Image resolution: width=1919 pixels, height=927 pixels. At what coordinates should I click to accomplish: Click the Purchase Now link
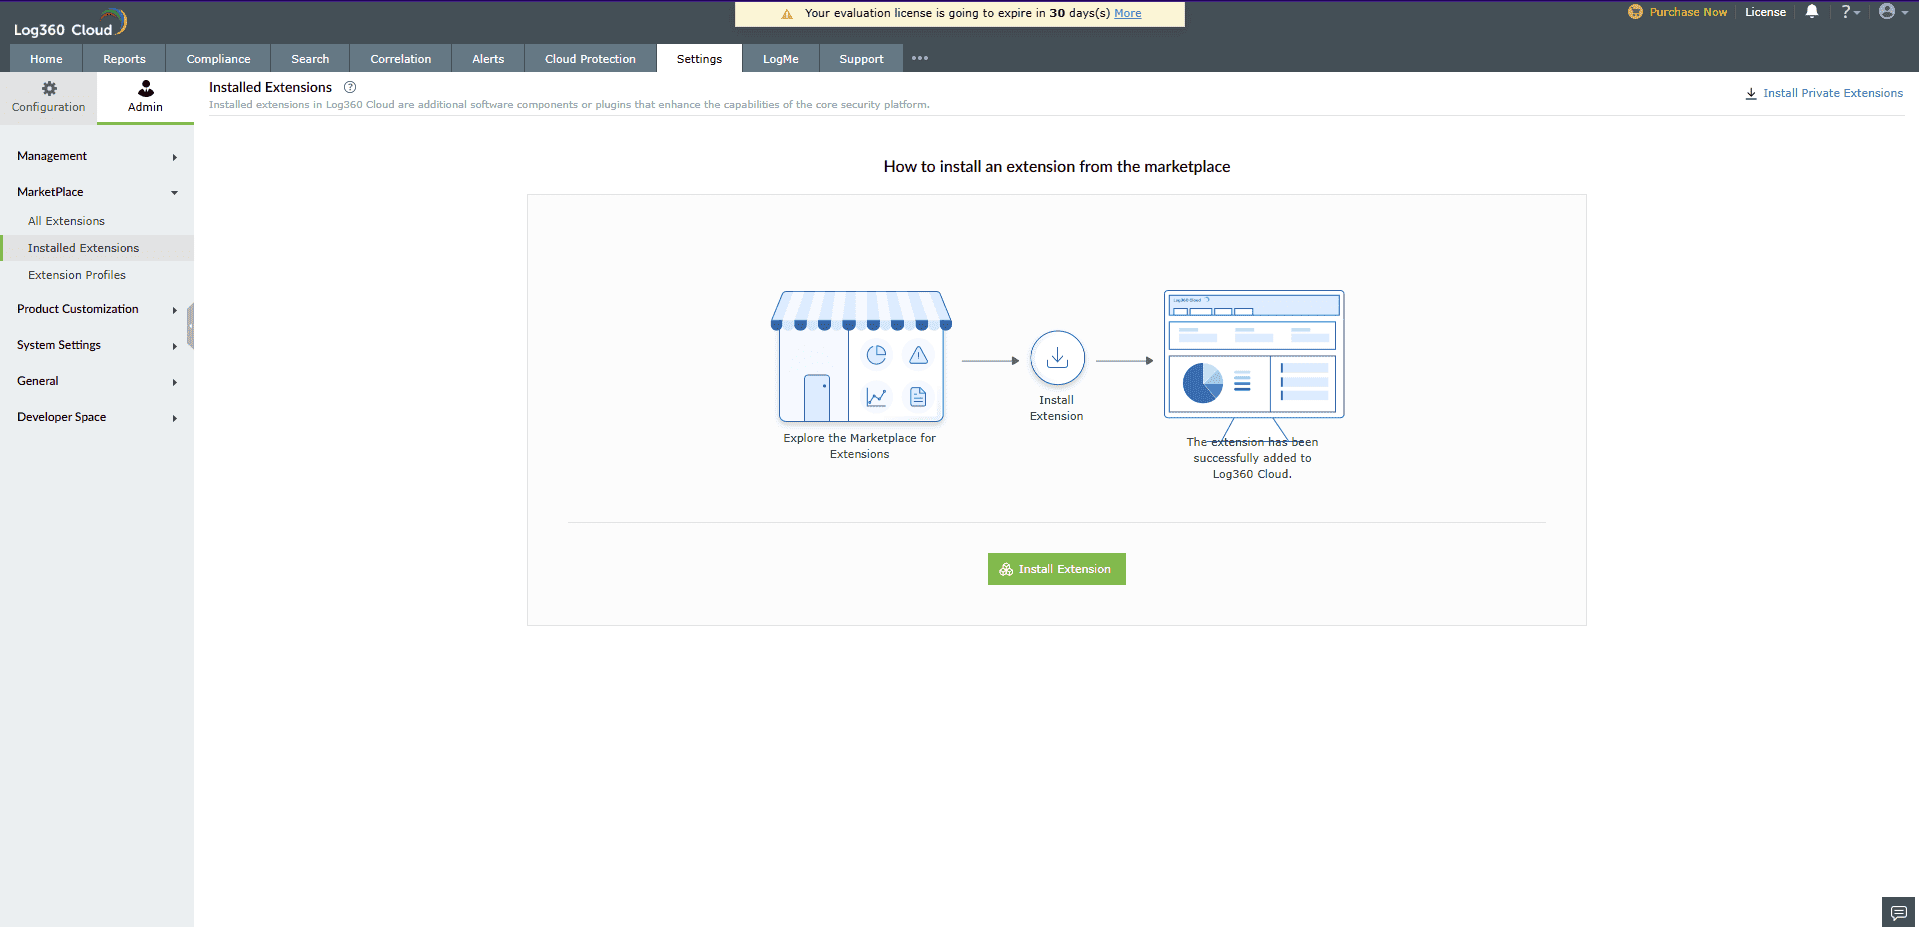tap(1688, 12)
